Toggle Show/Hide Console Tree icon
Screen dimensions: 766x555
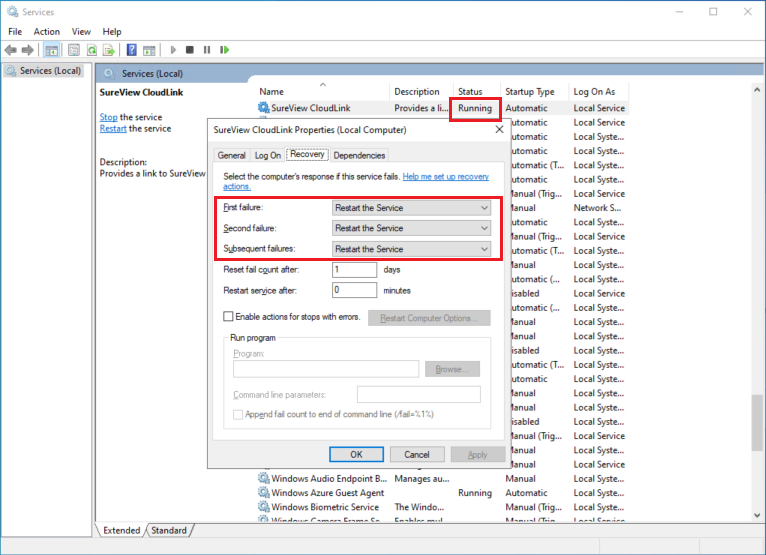pos(51,50)
